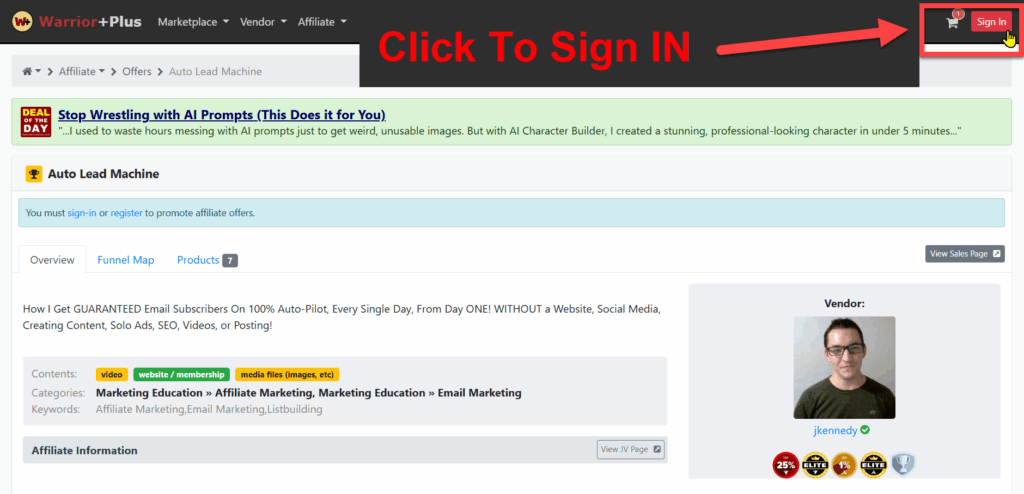The height and width of the screenshot is (494, 1024).
Task: Click the Deal of the Day badge
Action: (35, 122)
